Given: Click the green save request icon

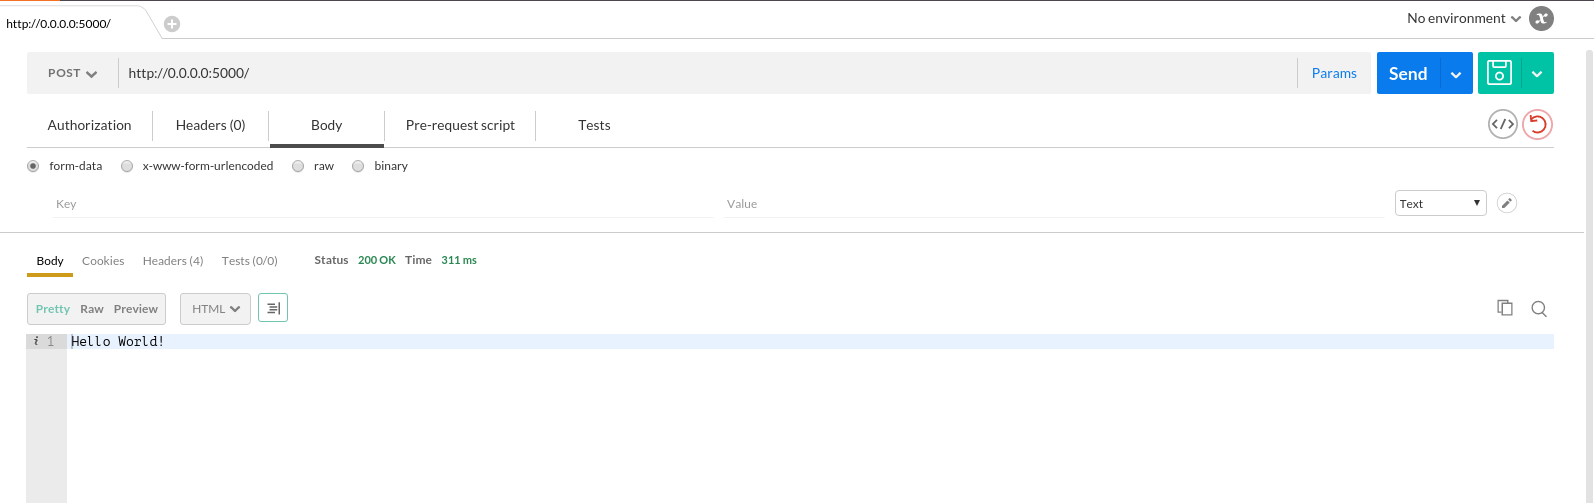Looking at the screenshot, I should click(1498, 73).
